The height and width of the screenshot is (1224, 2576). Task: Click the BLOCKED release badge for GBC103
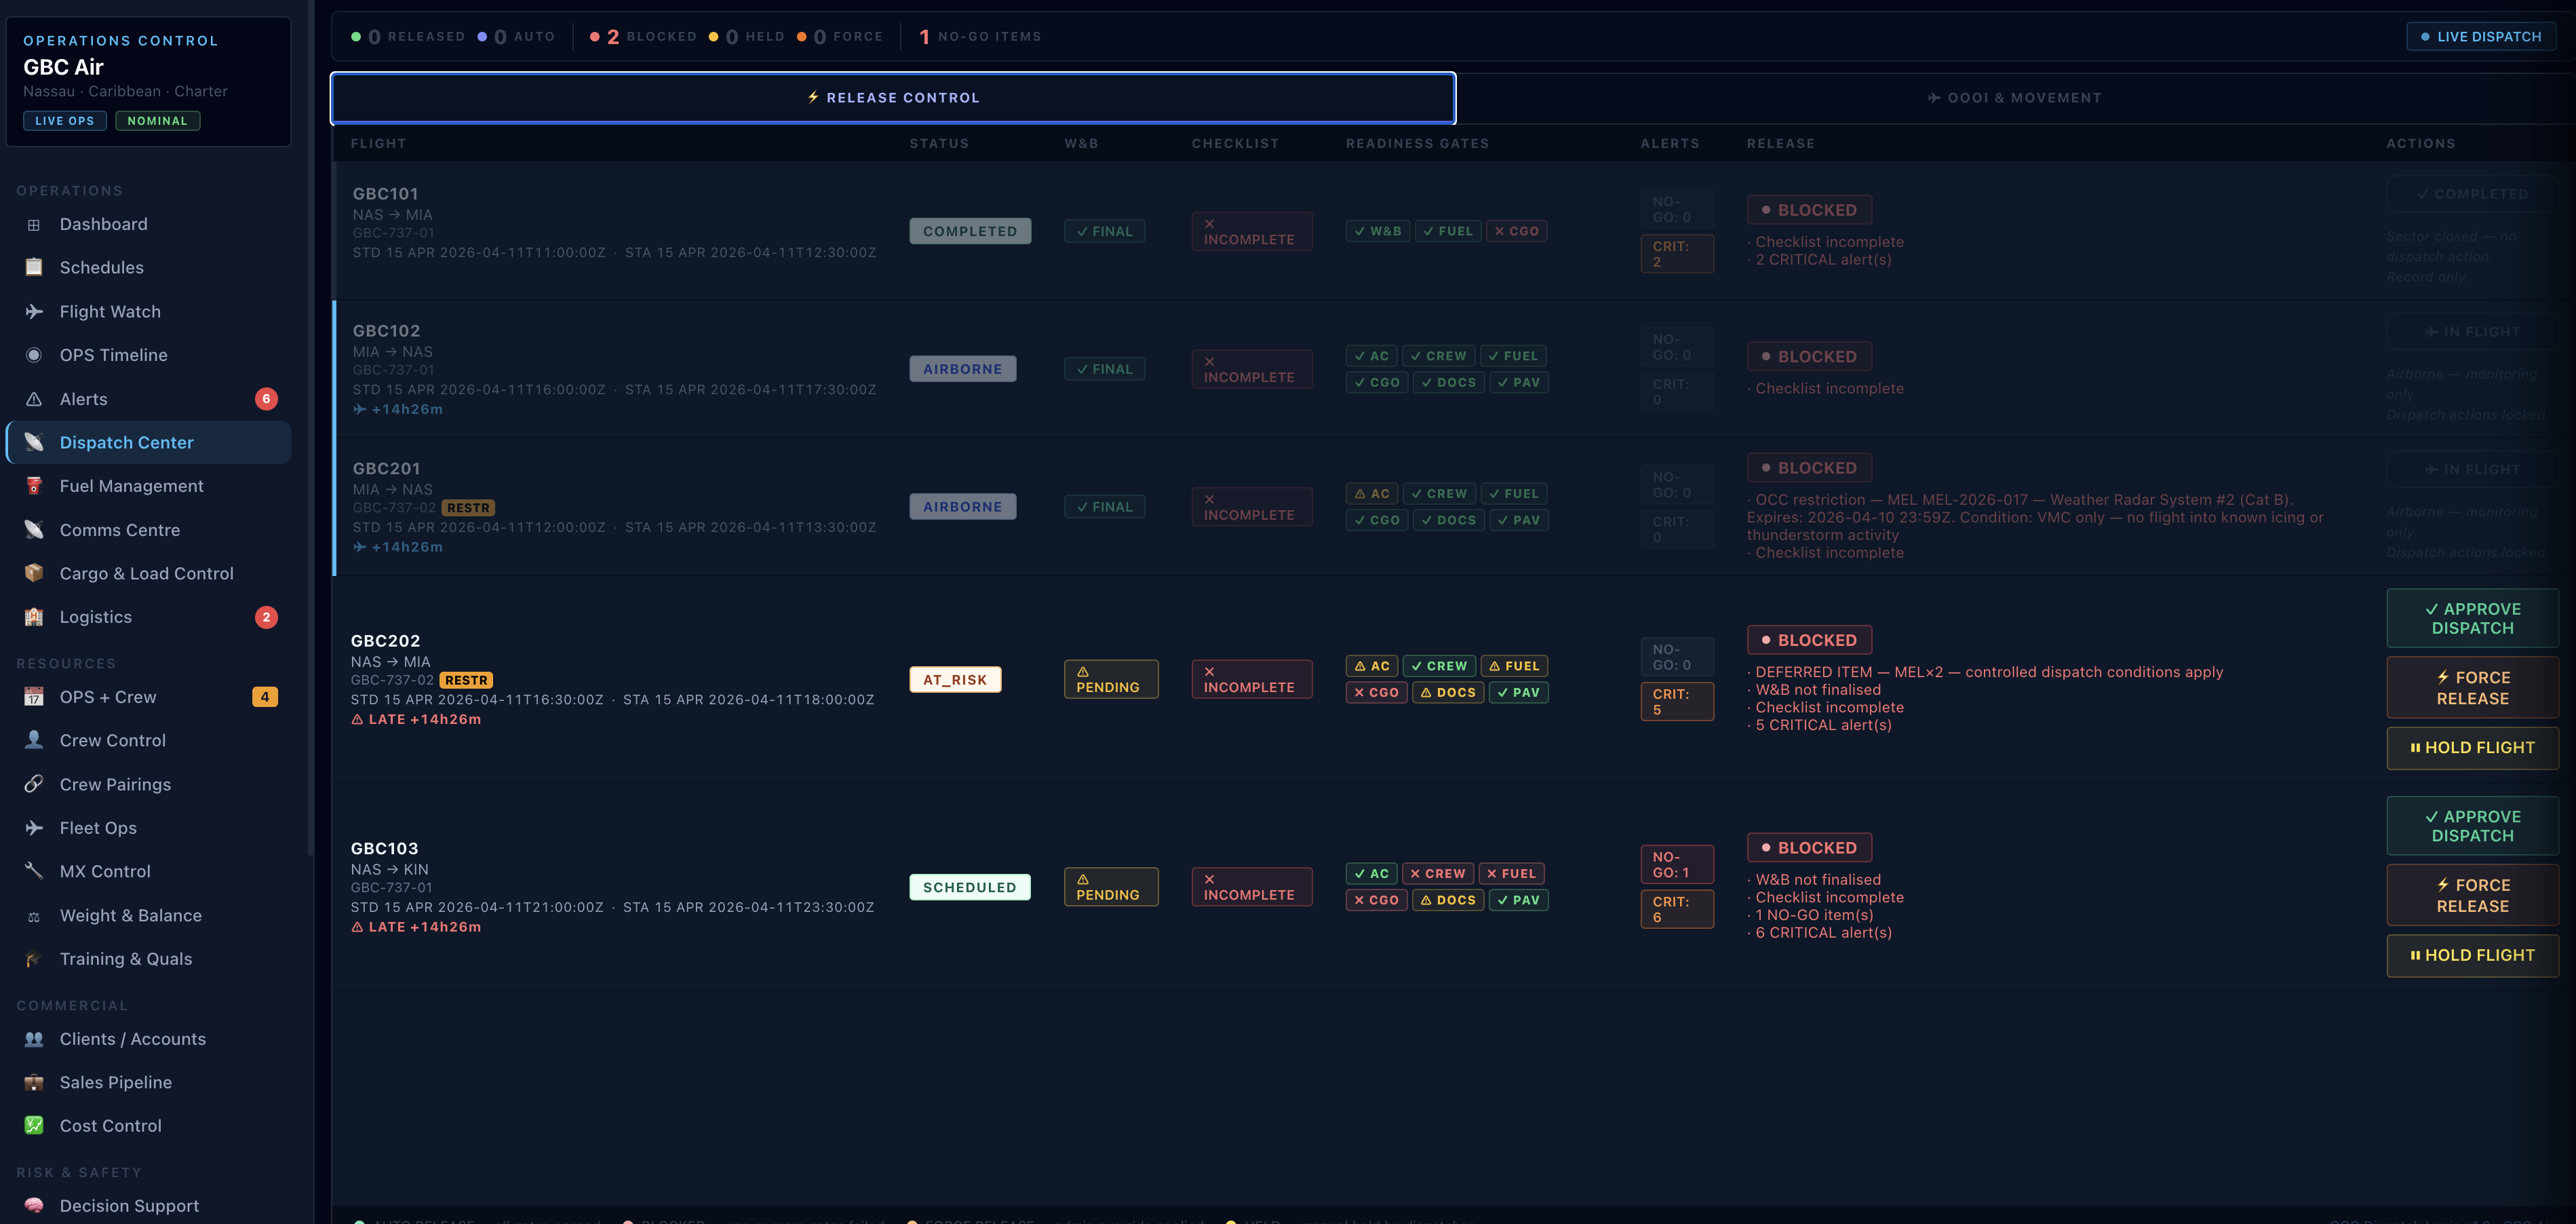coord(1809,848)
